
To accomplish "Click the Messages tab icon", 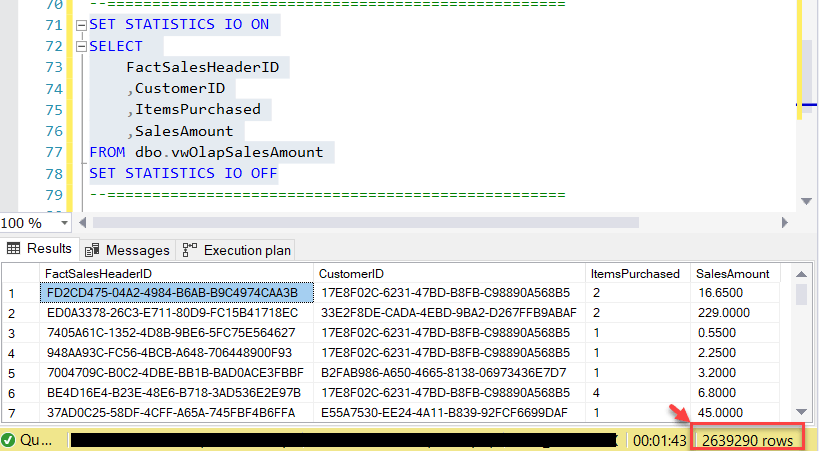I will pyautogui.click(x=92, y=250).
